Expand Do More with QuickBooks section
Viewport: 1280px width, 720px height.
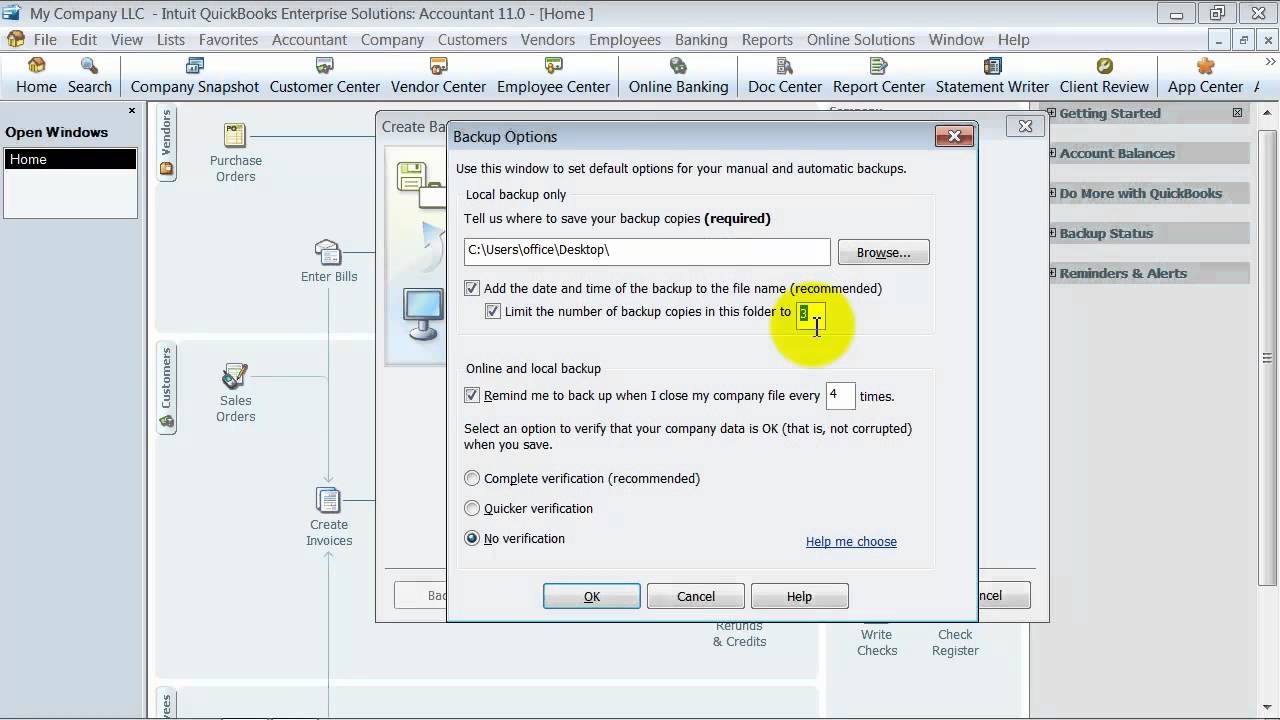1052,193
